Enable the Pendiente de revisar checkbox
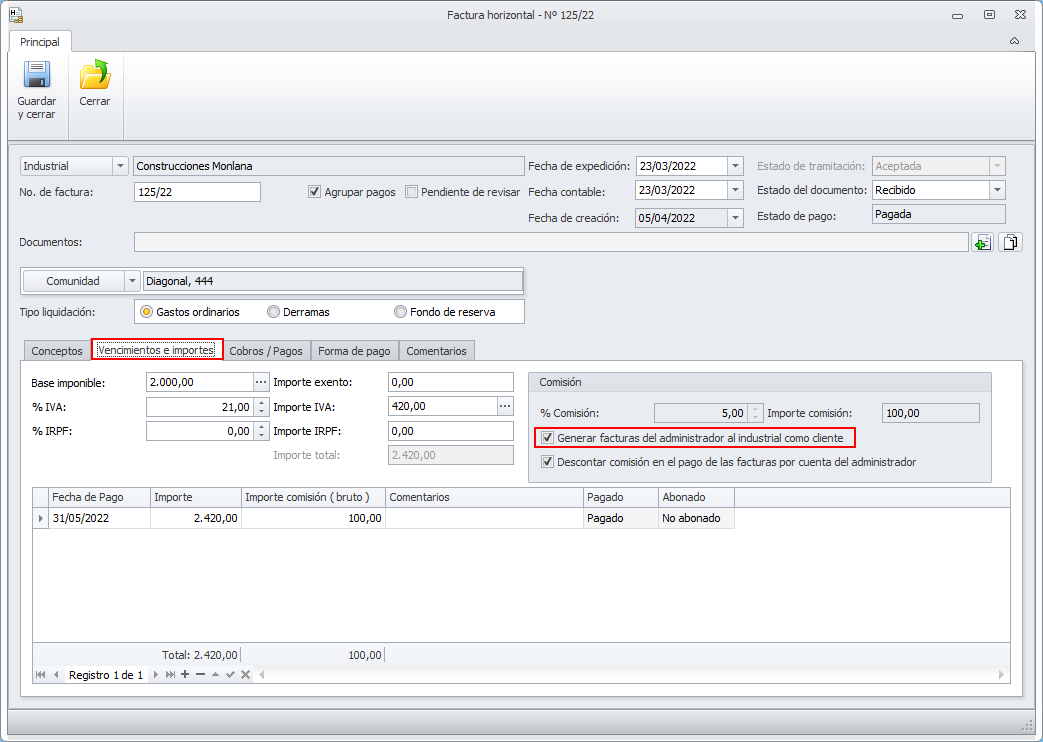This screenshot has width=1043, height=742. coord(412,192)
